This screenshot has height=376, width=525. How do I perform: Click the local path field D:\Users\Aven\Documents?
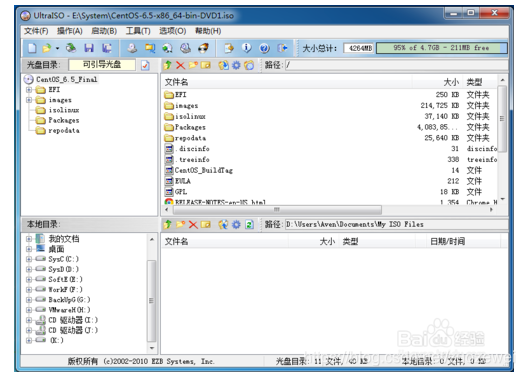point(396,224)
